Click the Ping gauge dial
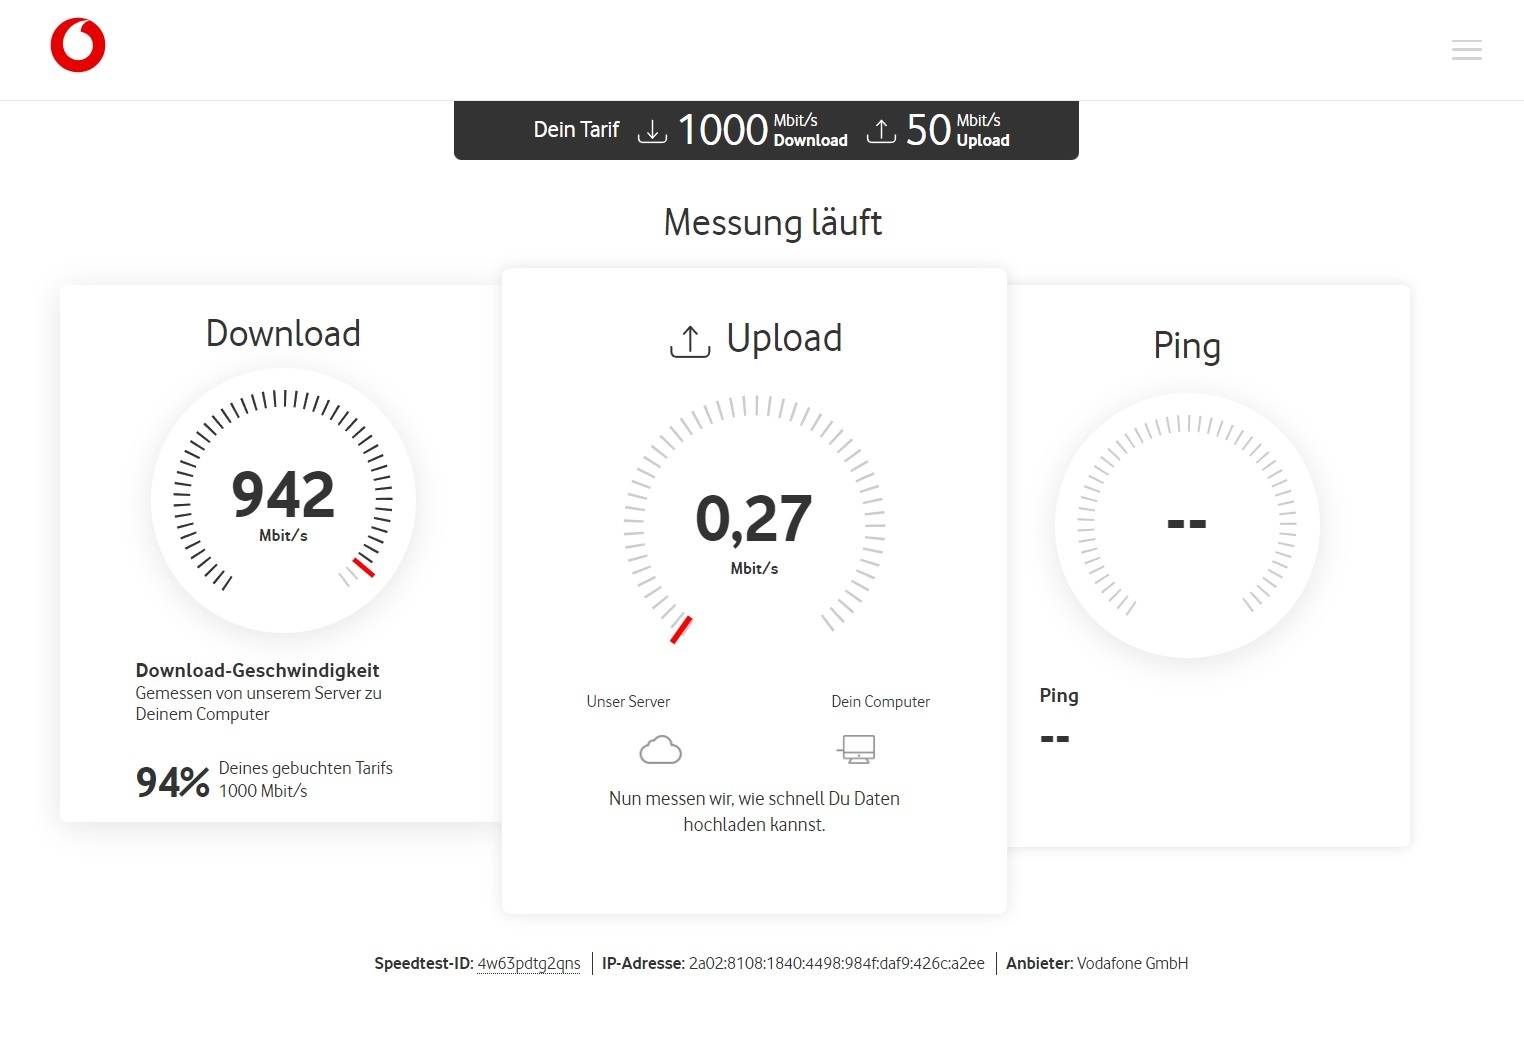Screen dimensions: 1524x1042 tap(1187, 525)
